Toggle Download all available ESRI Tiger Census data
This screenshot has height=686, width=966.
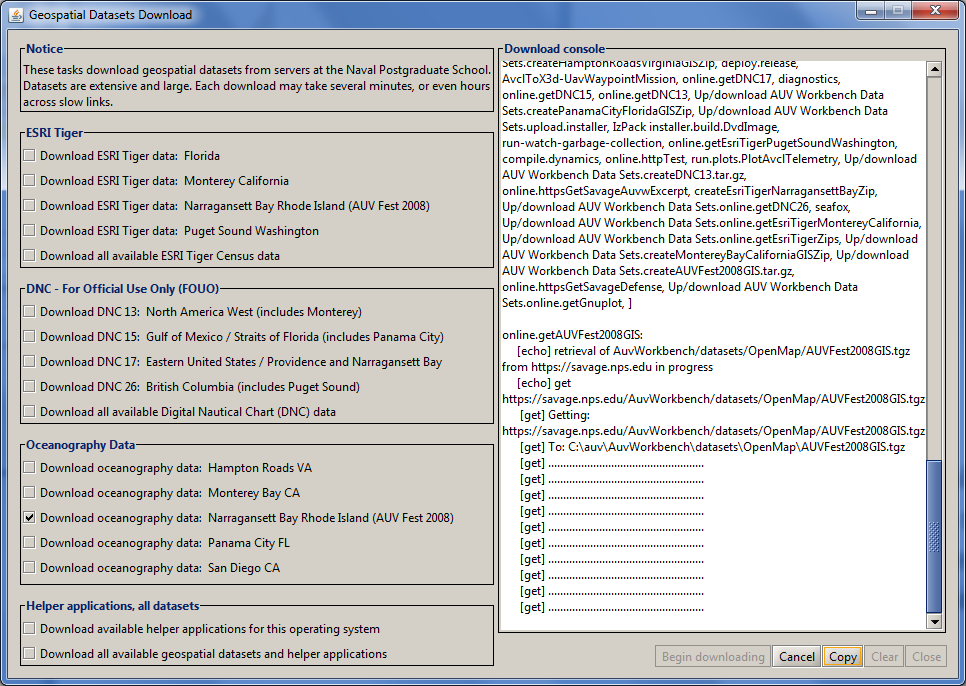[30, 256]
